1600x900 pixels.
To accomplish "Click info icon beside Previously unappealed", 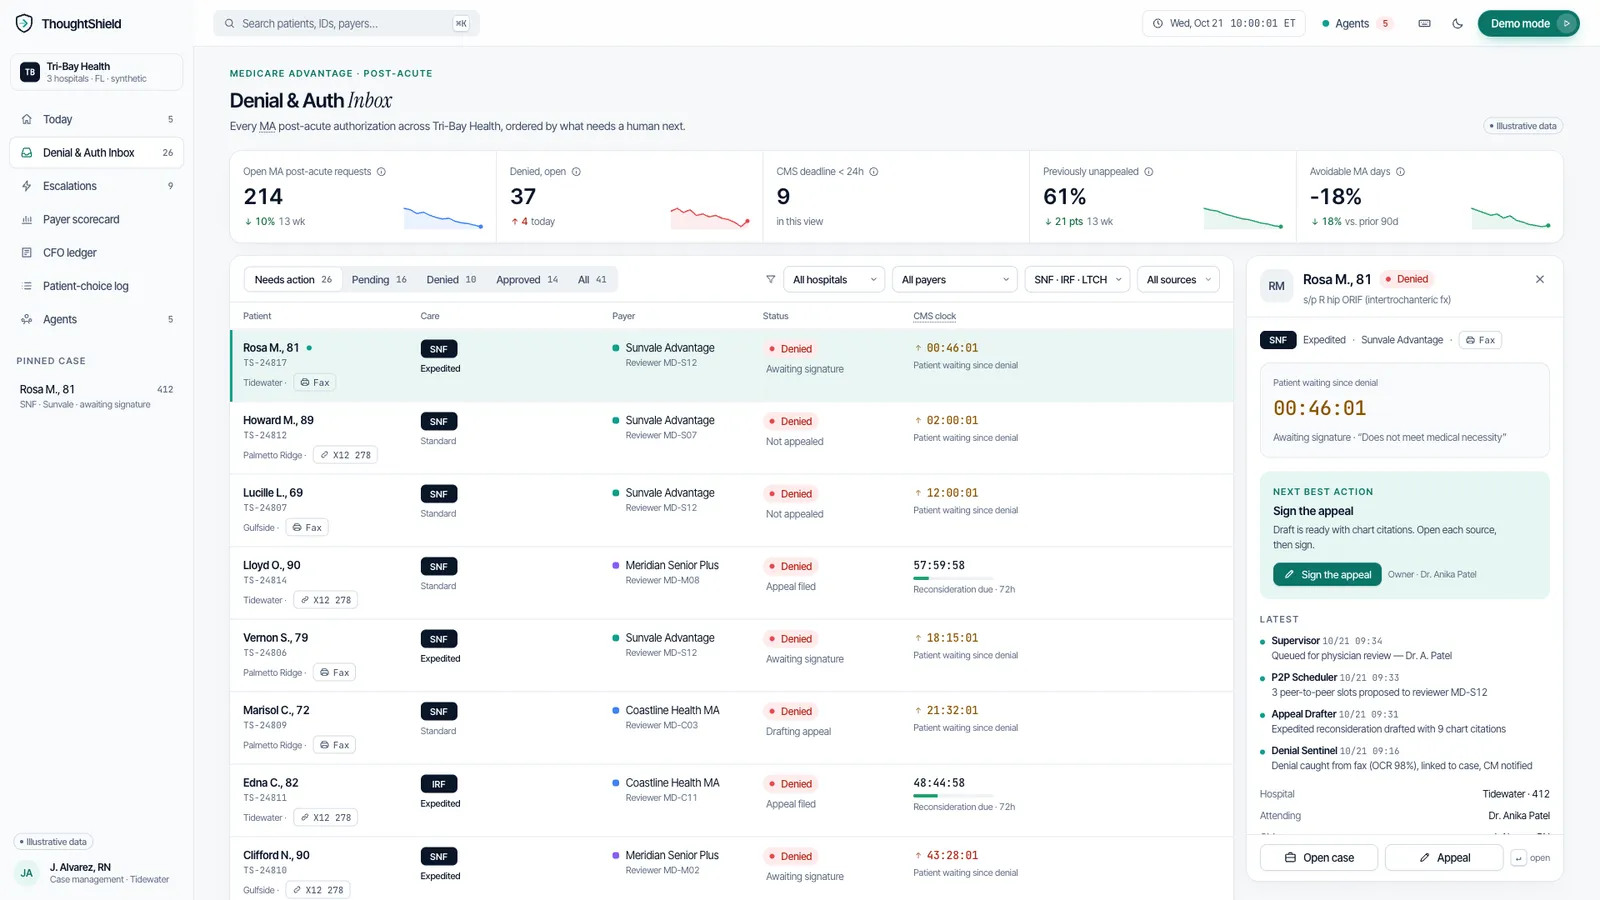I will (x=1149, y=172).
